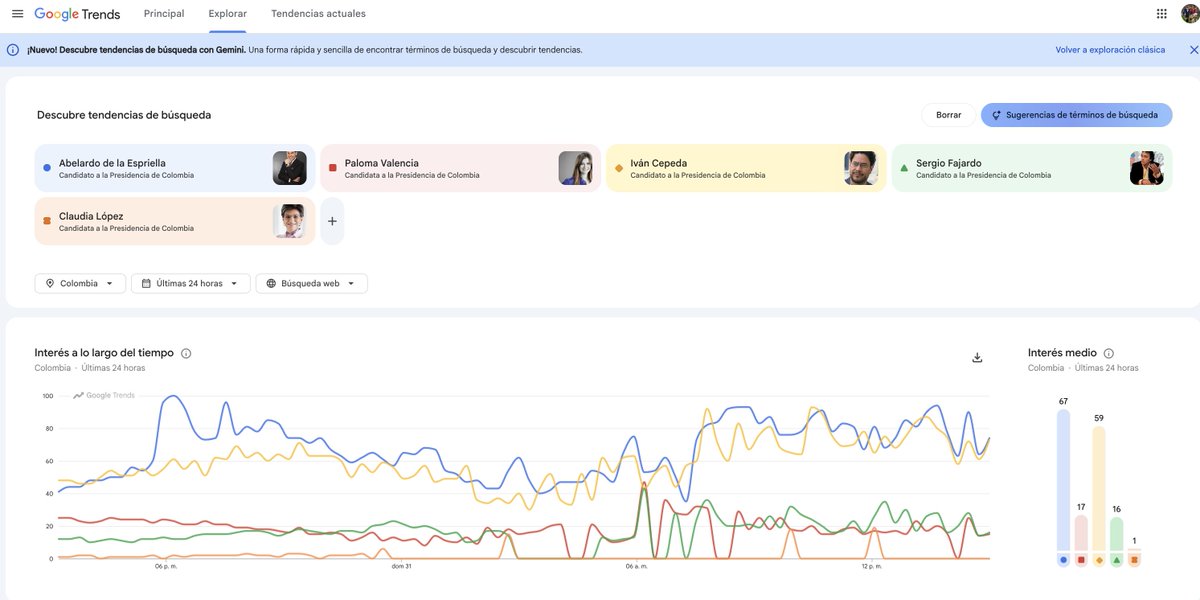Open Abelardo de la Espriella's photo thumbnail
This screenshot has height=600, width=1200.
pyautogui.click(x=290, y=168)
